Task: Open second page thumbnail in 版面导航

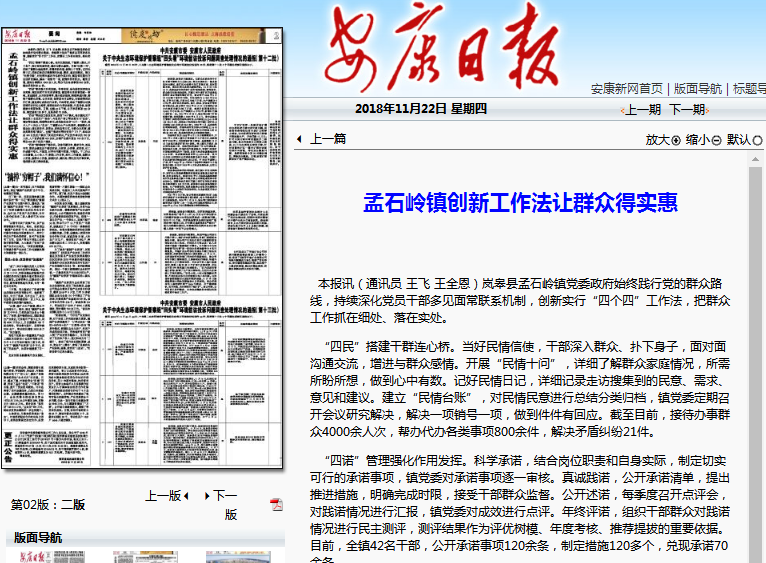Action: (x=145, y=557)
